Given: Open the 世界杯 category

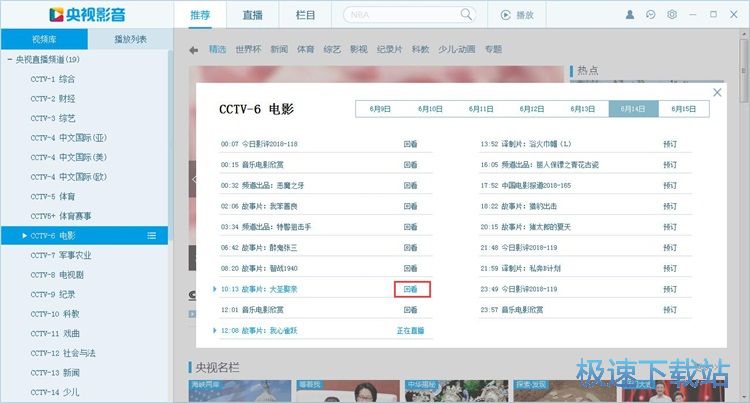Looking at the screenshot, I should click(x=248, y=49).
